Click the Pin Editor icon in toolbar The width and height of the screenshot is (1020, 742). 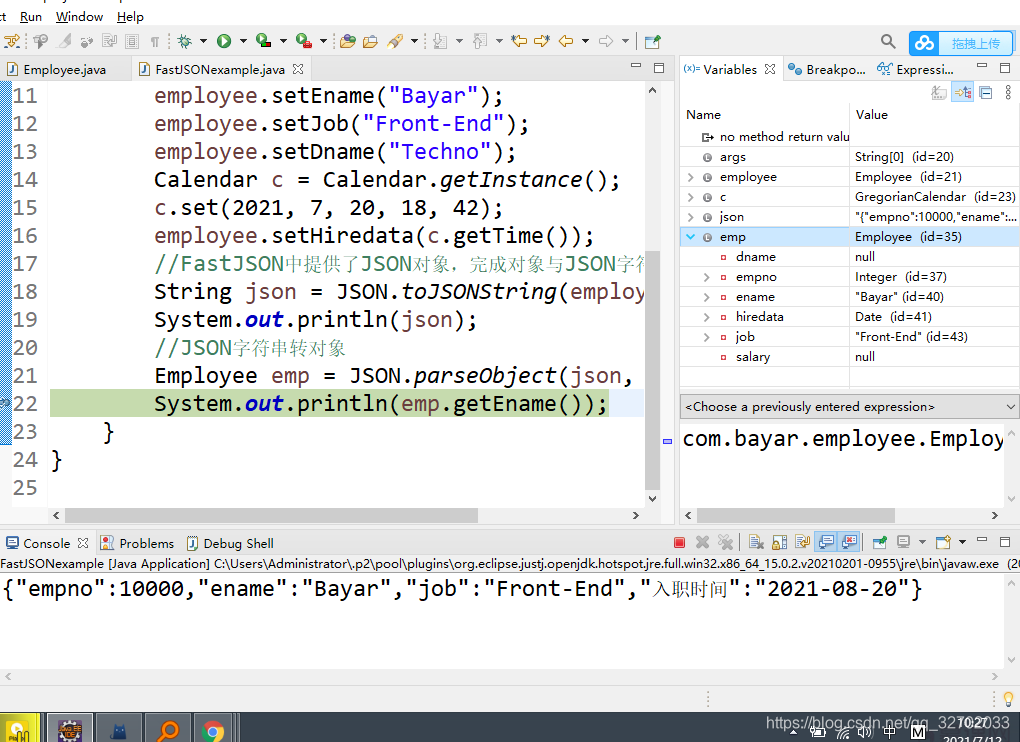[652, 42]
